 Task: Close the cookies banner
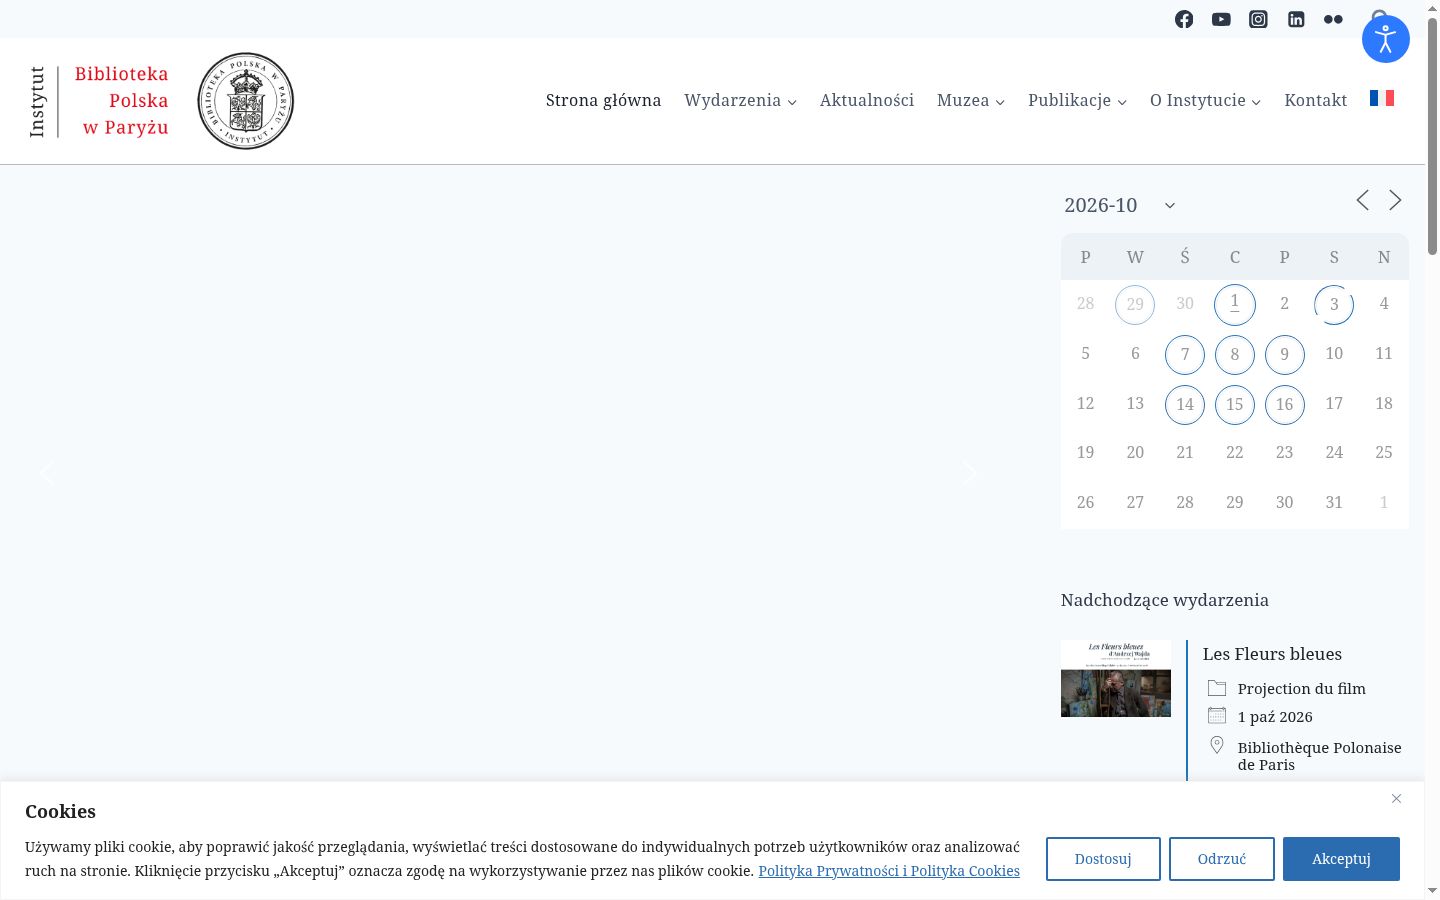pyautogui.click(x=1396, y=798)
